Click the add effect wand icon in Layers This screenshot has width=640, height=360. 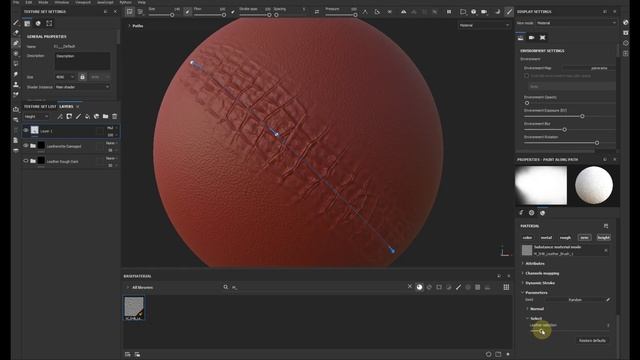click(60, 117)
